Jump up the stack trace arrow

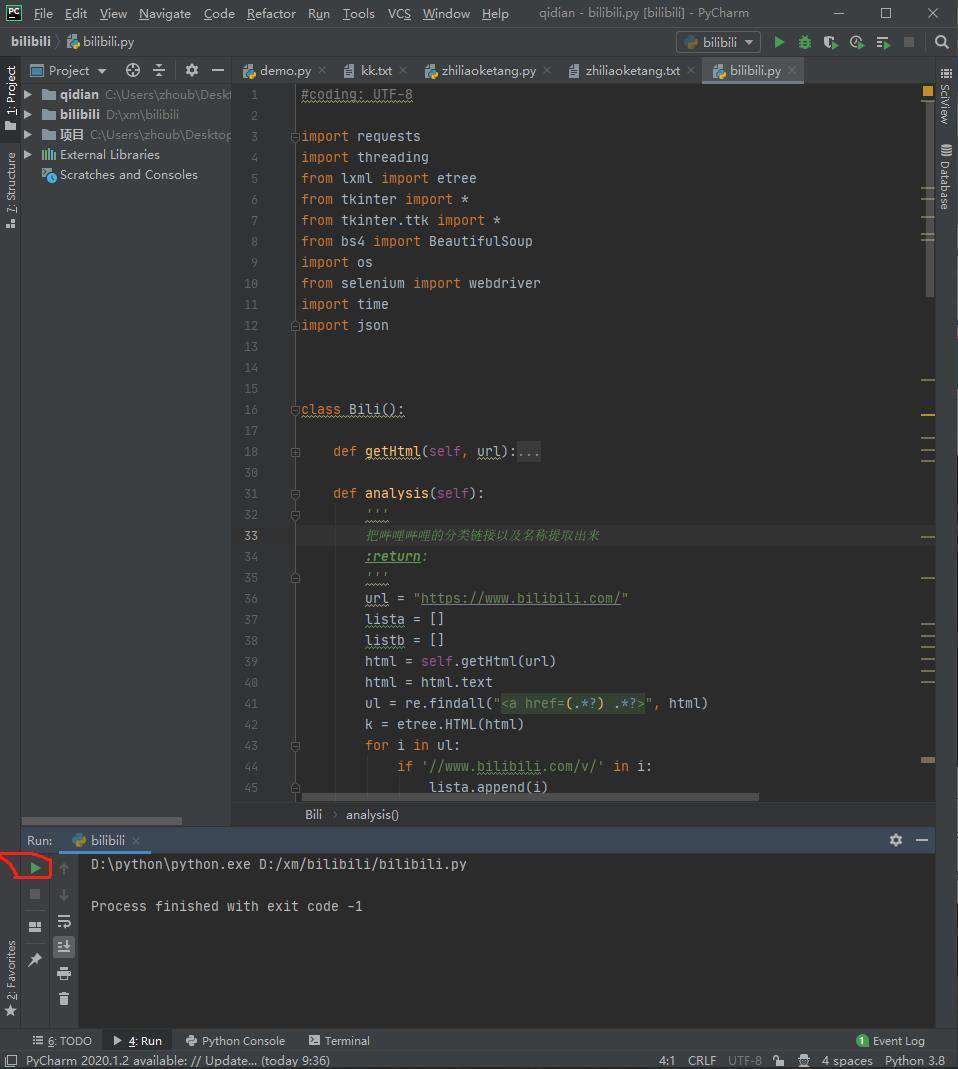tap(64, 869)
